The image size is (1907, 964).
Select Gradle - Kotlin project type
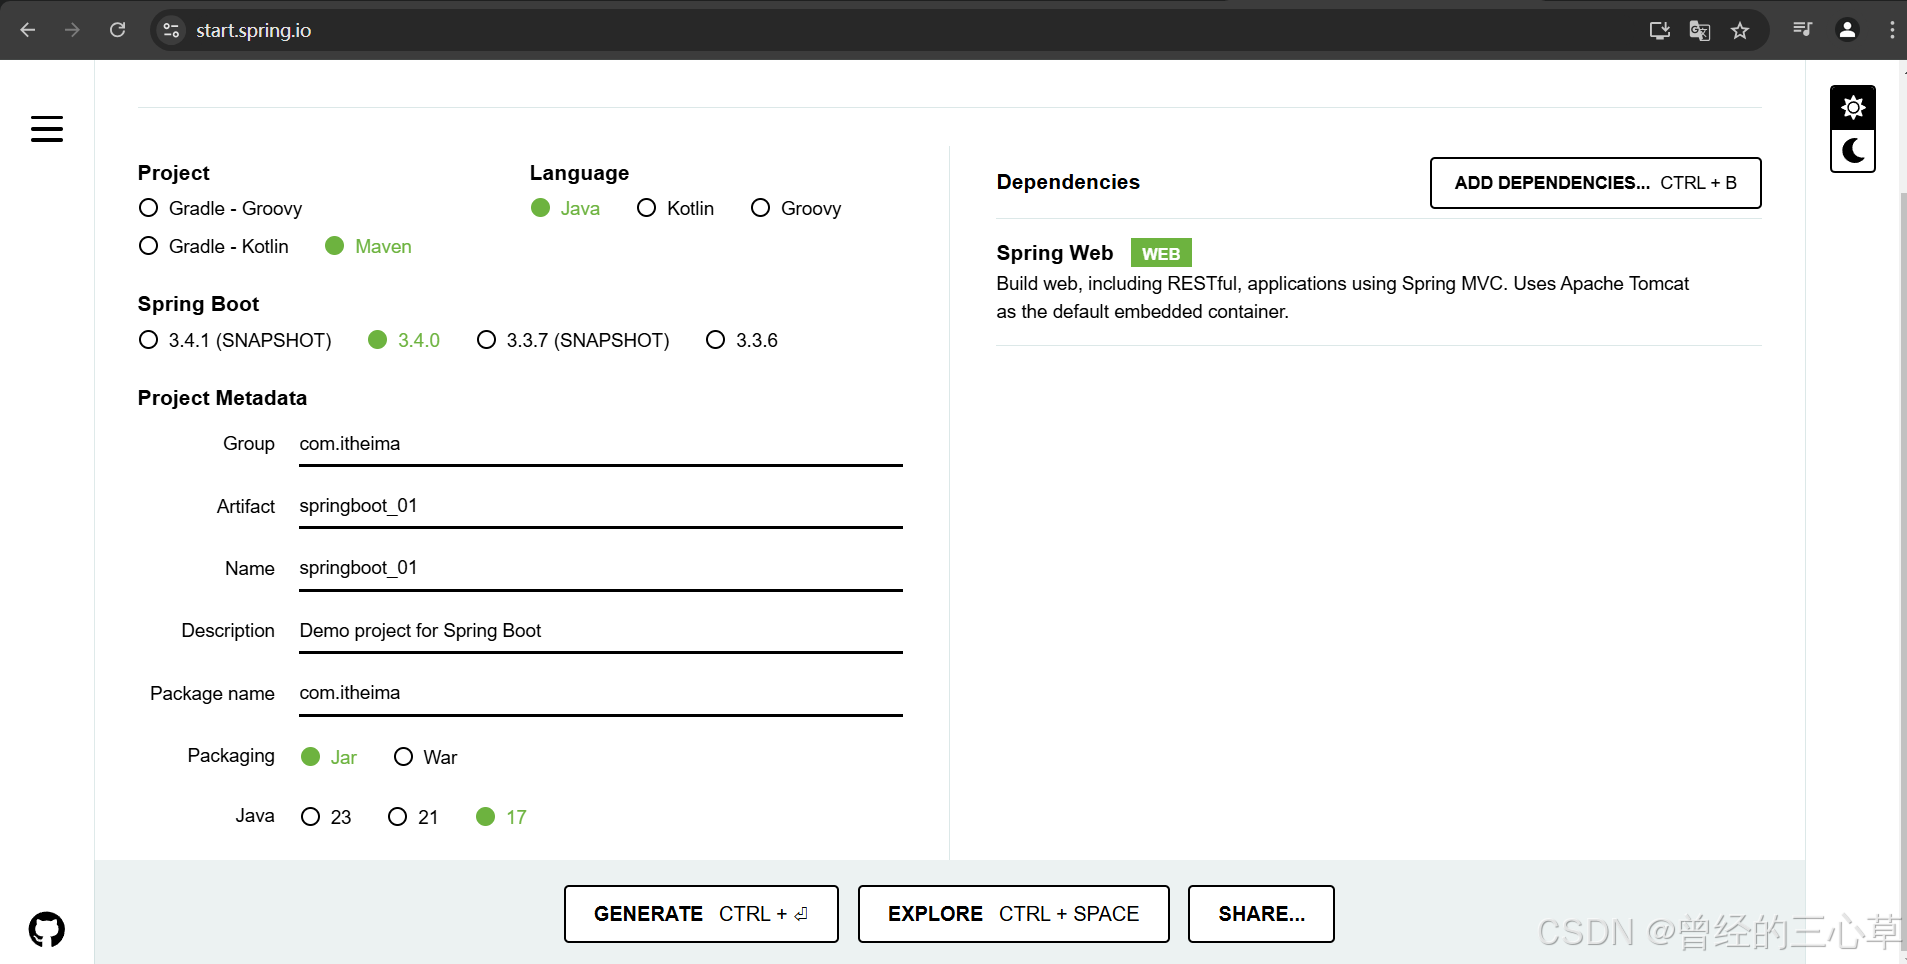[213, 246]
